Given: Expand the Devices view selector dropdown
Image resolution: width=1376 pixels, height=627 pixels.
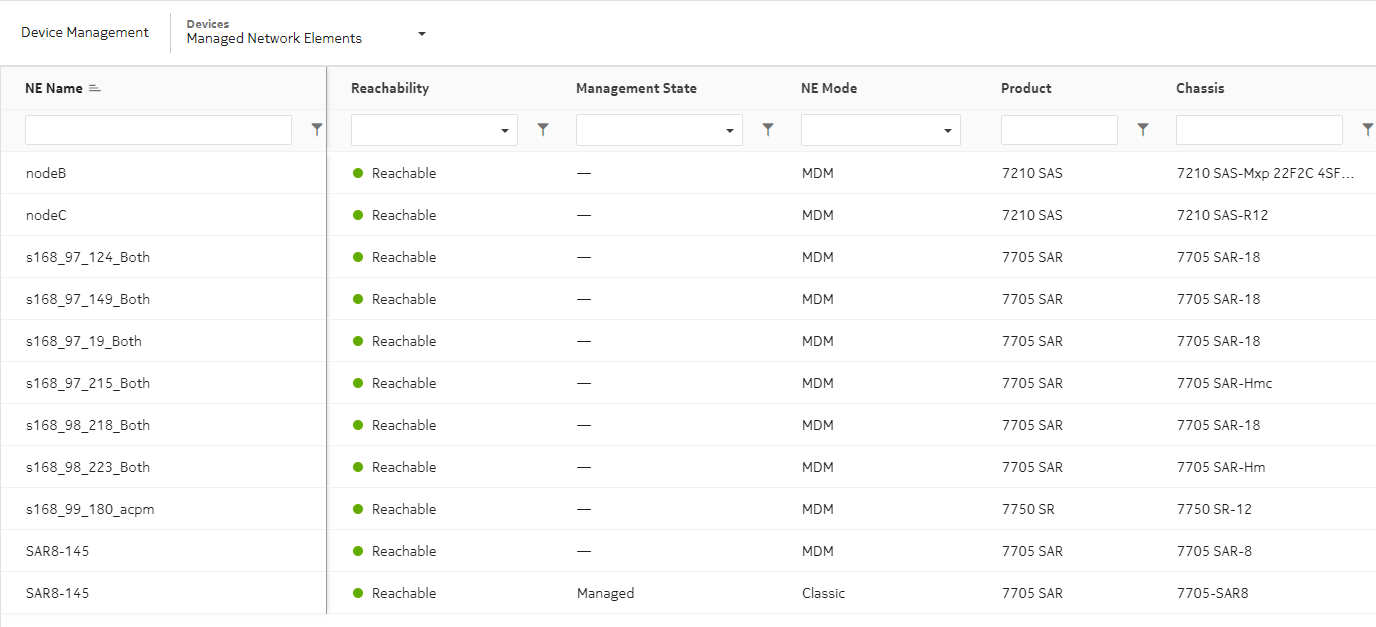Looking at the screenshot, I should pyautogui.click(x=421, y=32).
